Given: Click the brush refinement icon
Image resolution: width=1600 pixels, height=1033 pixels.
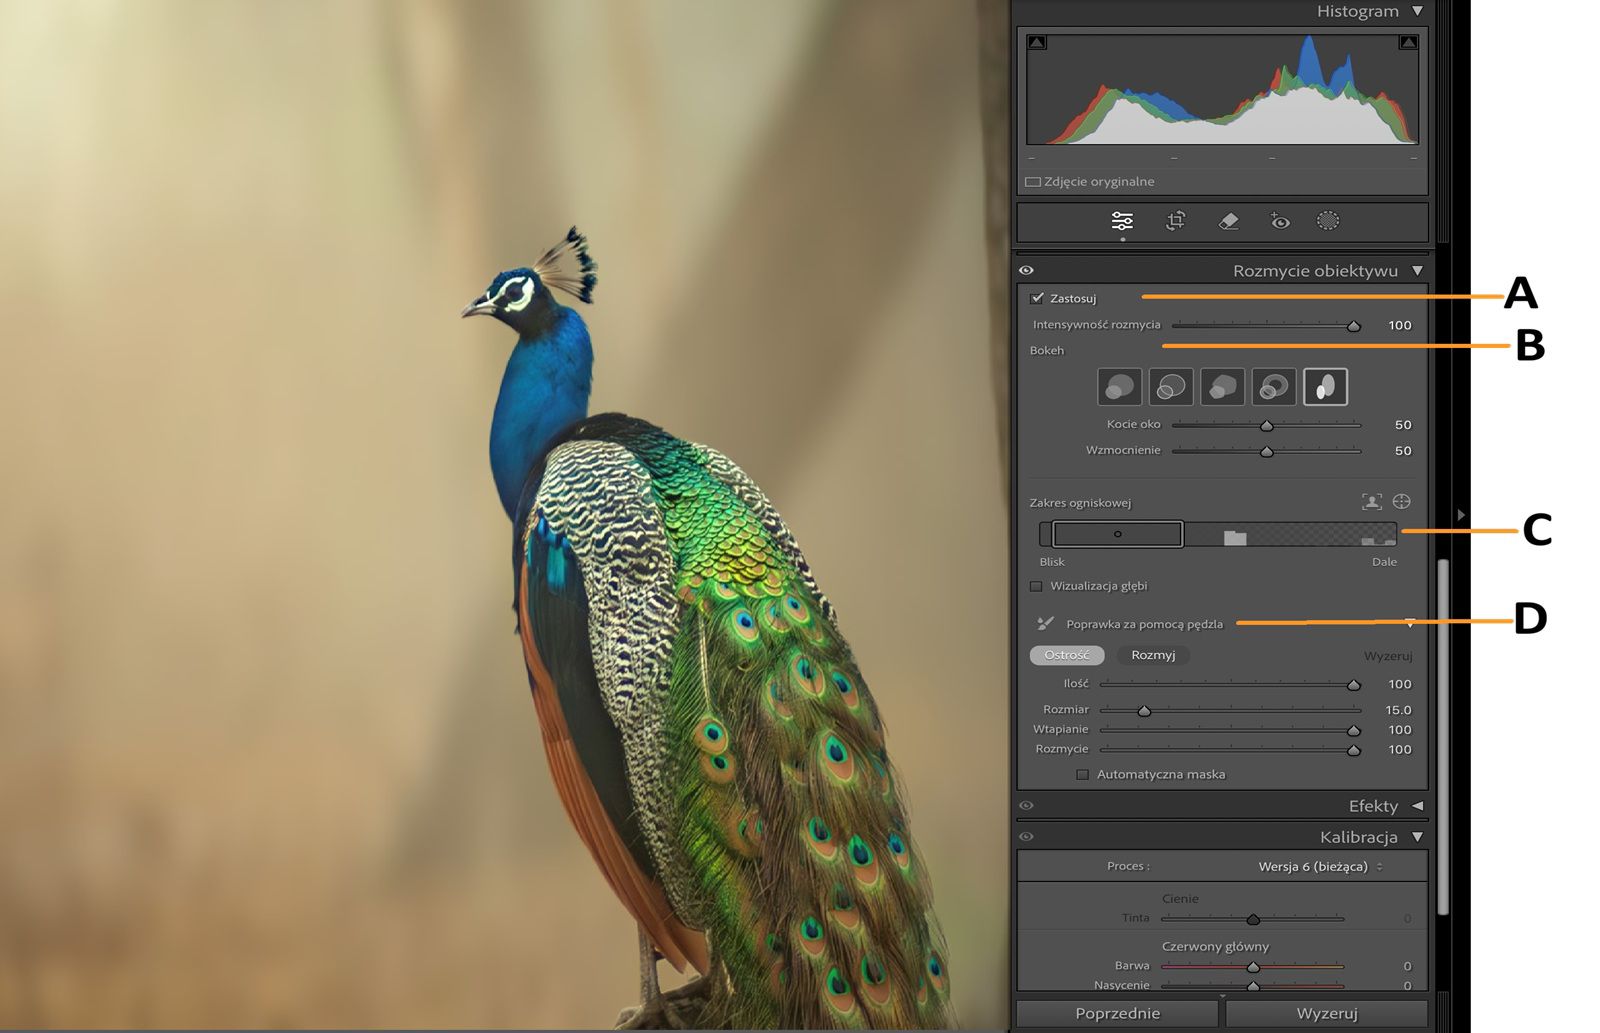Looking at the screenshot, I should (x=1045, y=624).
